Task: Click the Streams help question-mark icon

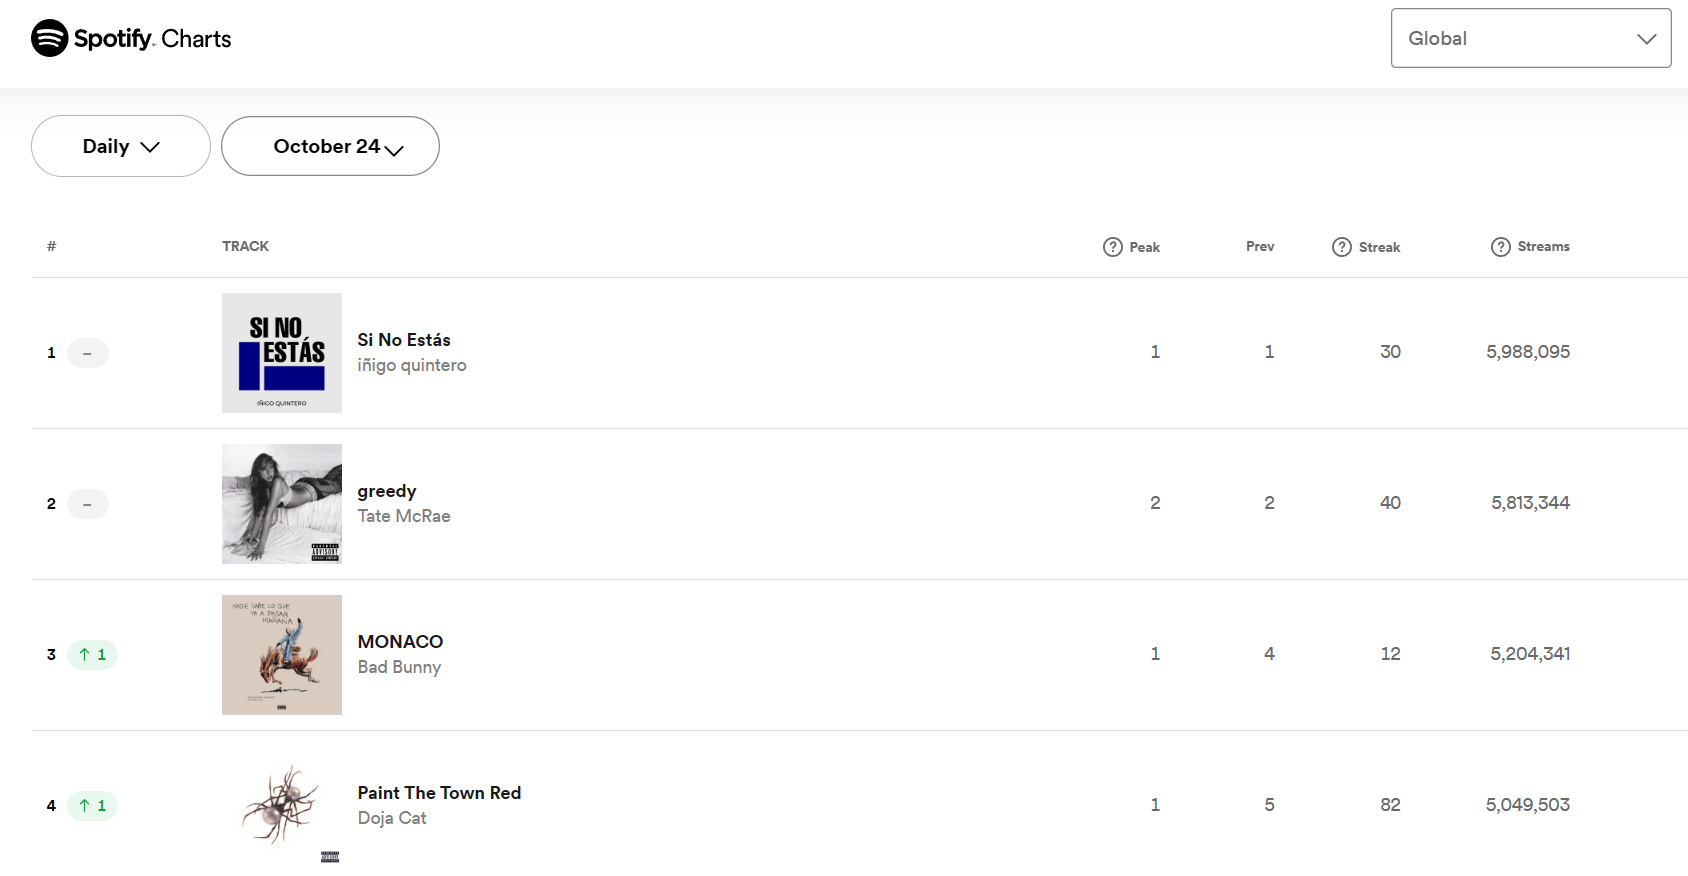Action: pos(1501,247)
